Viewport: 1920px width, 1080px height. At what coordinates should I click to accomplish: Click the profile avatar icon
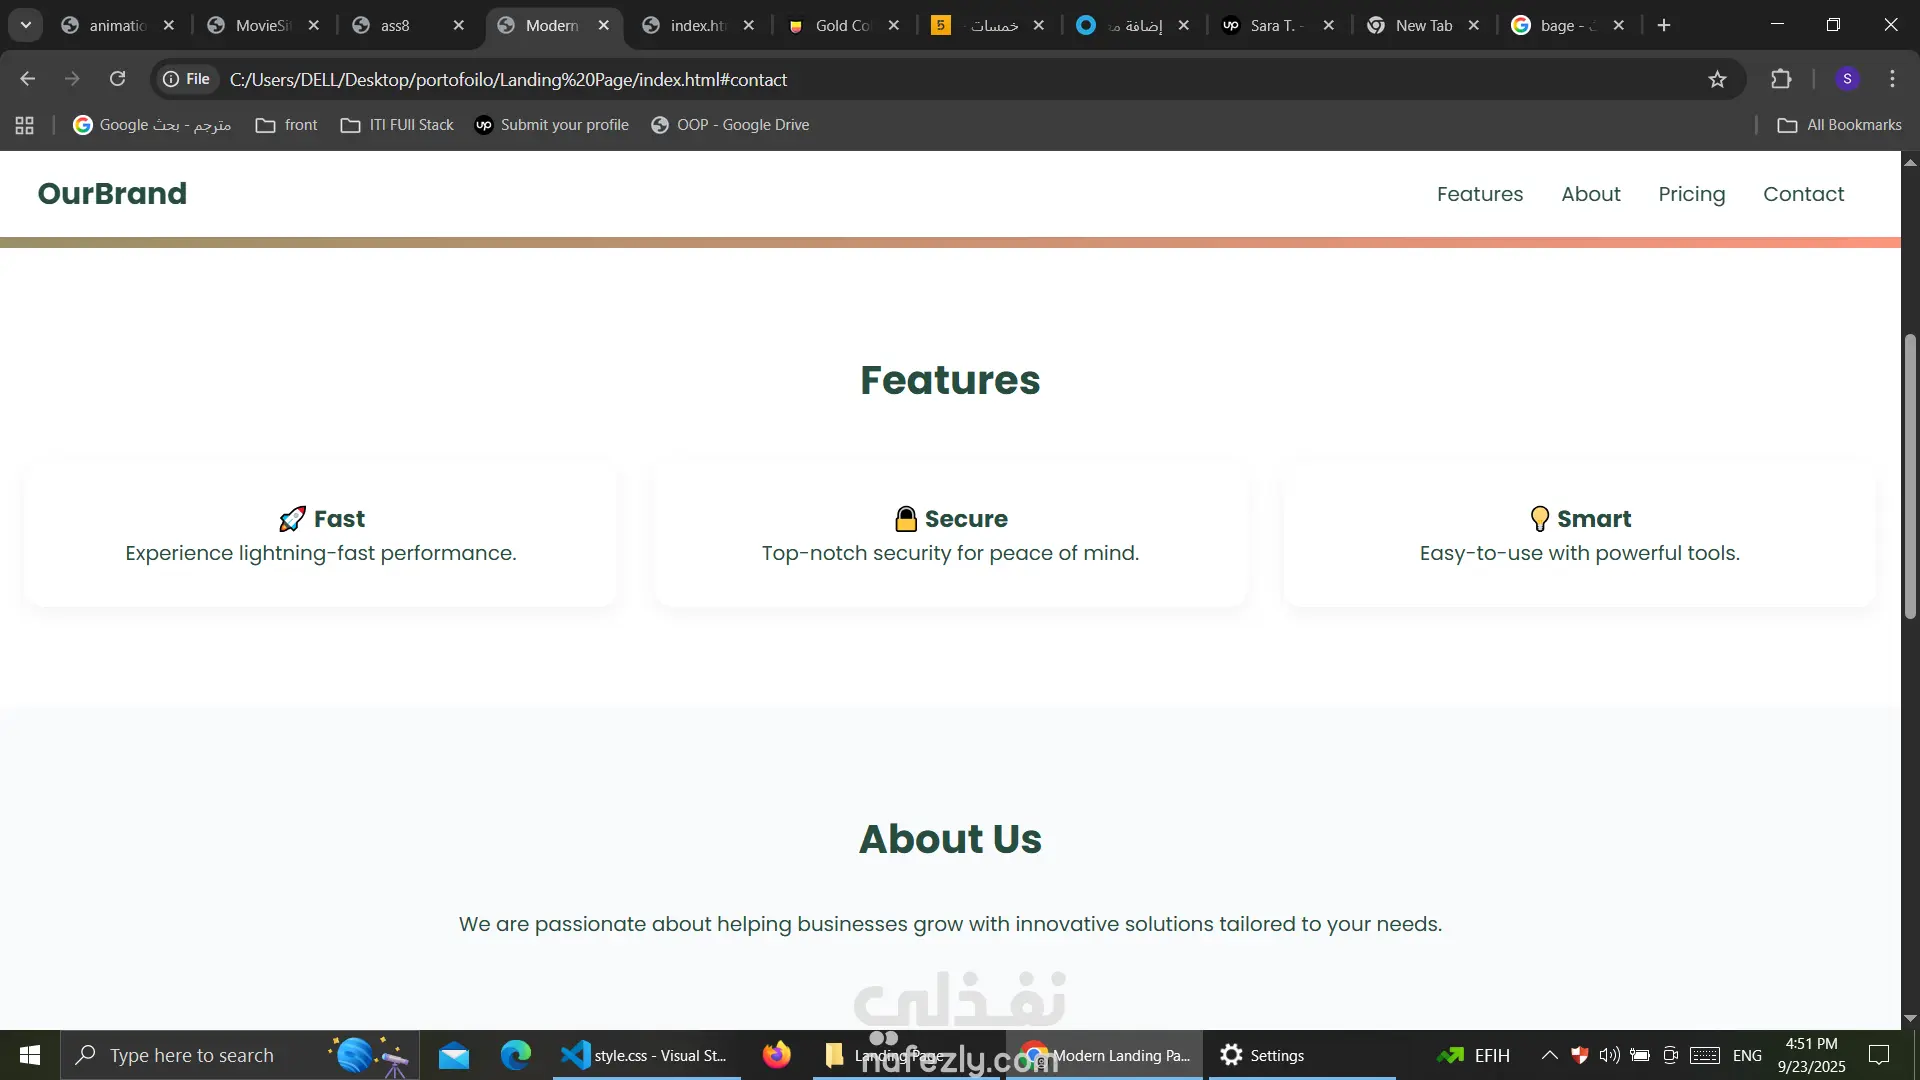(1847, 79)
